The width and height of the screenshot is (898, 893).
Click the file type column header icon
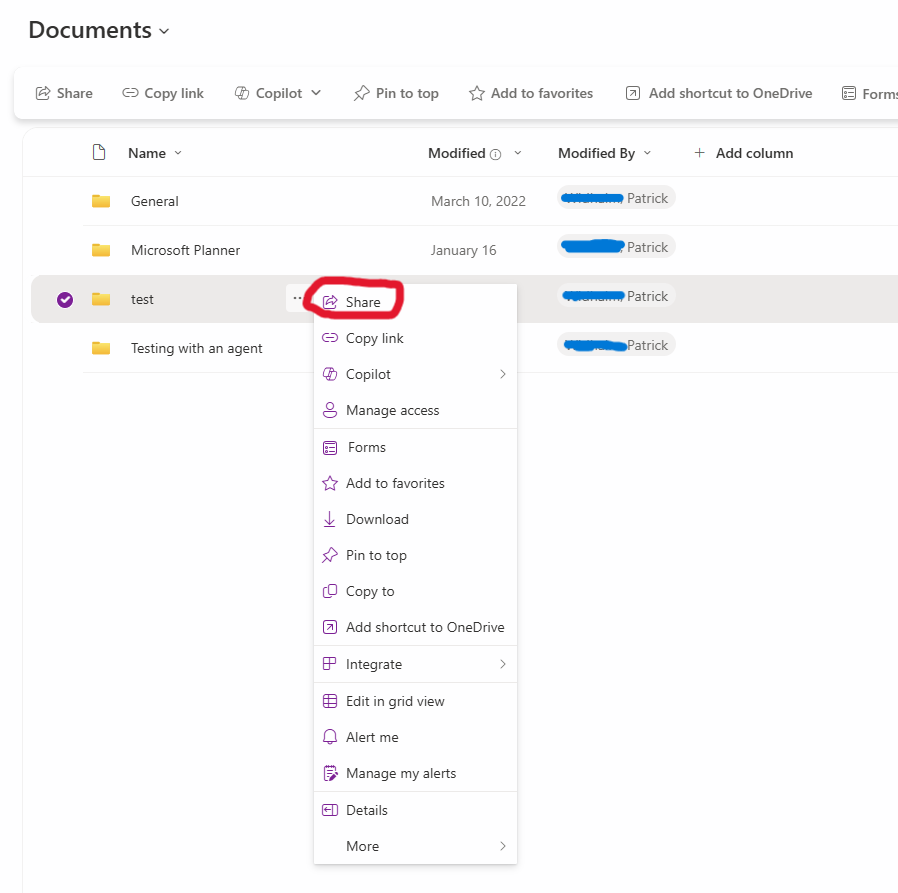99,152
